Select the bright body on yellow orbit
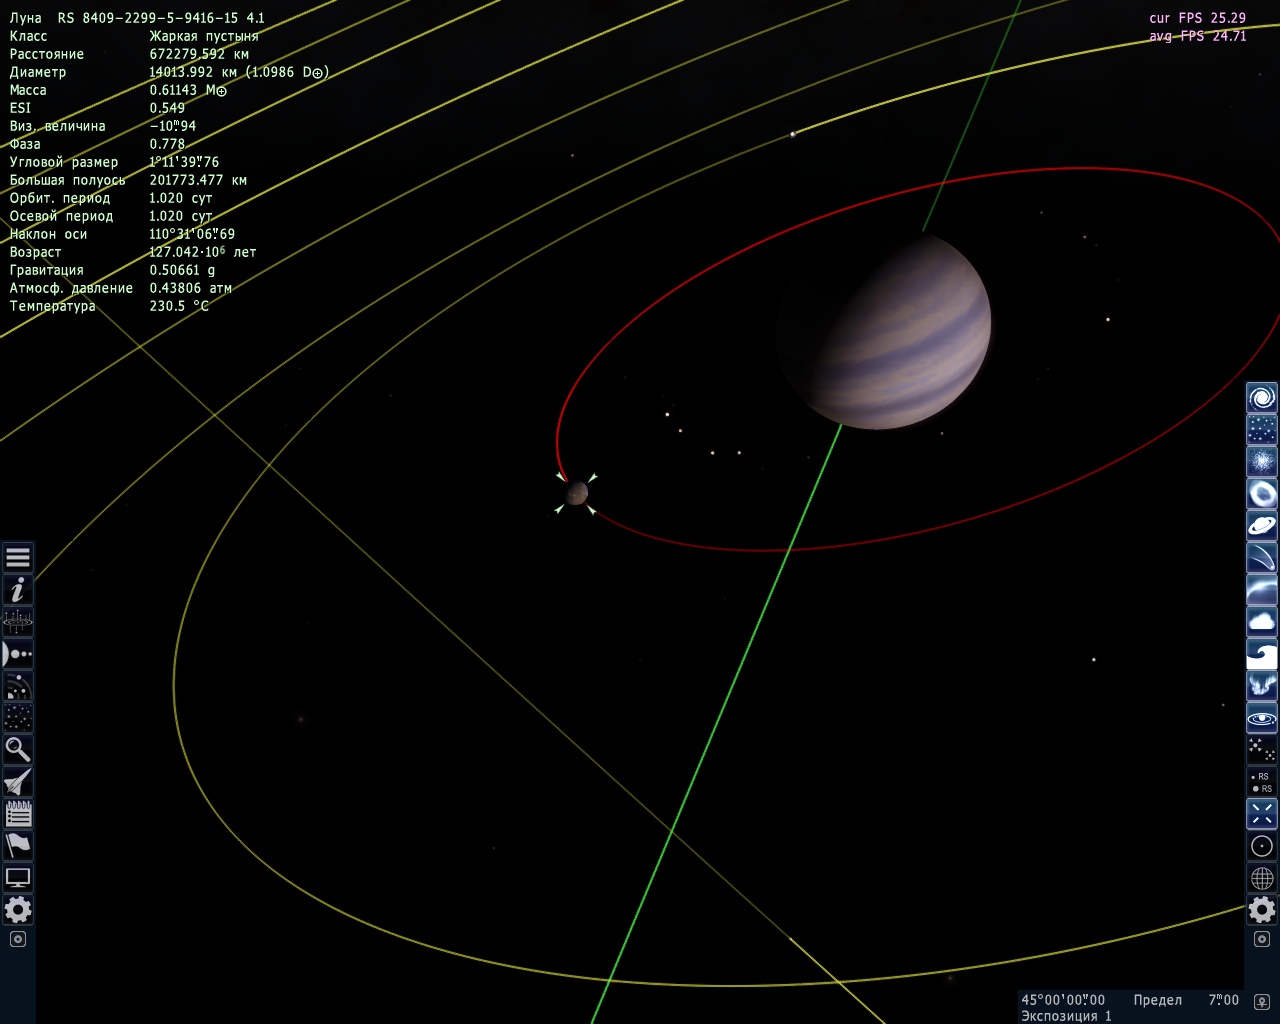Viewport: 1280px width, 1024px height. tap(793, 134)
